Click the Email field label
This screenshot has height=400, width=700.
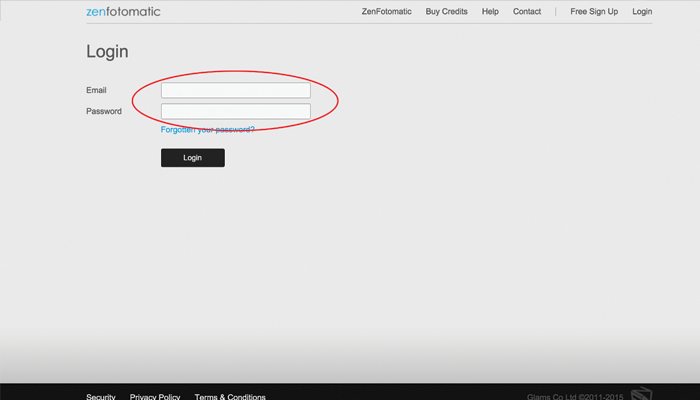[97, 91]
